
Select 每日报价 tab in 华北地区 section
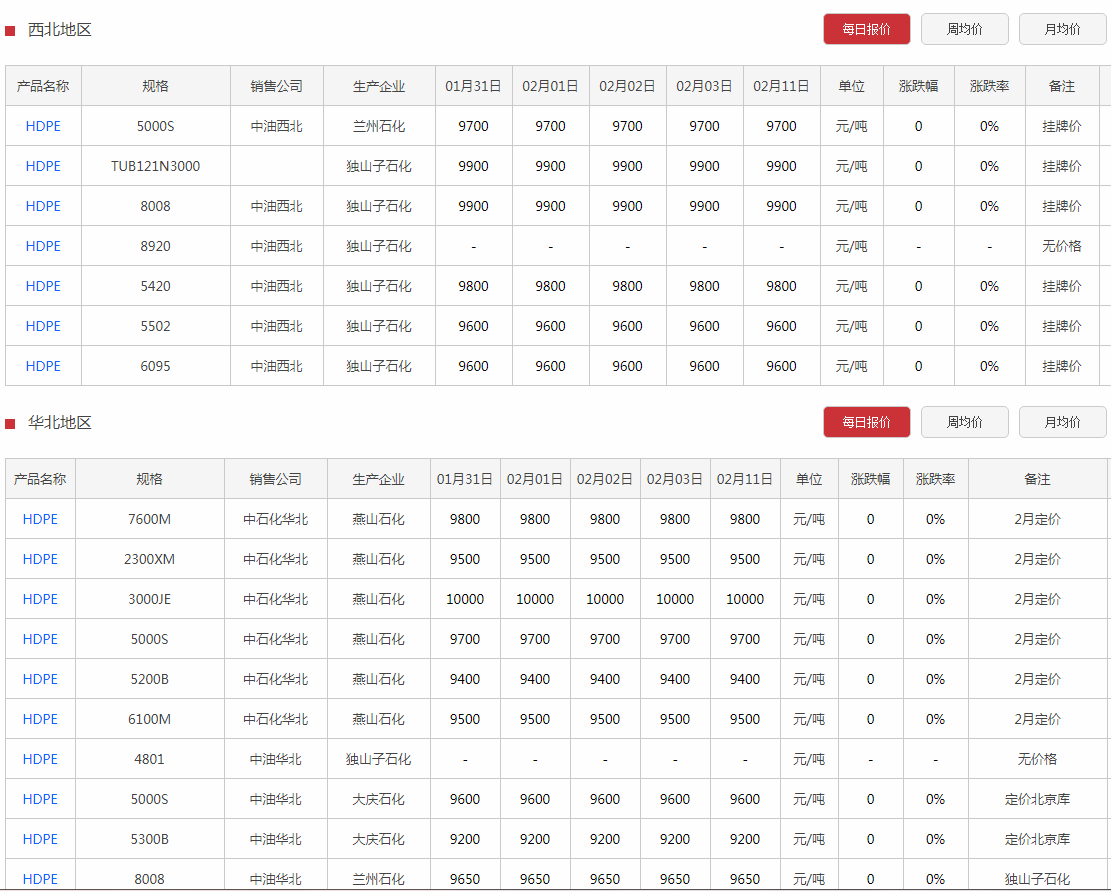click(x=866, y=422)
